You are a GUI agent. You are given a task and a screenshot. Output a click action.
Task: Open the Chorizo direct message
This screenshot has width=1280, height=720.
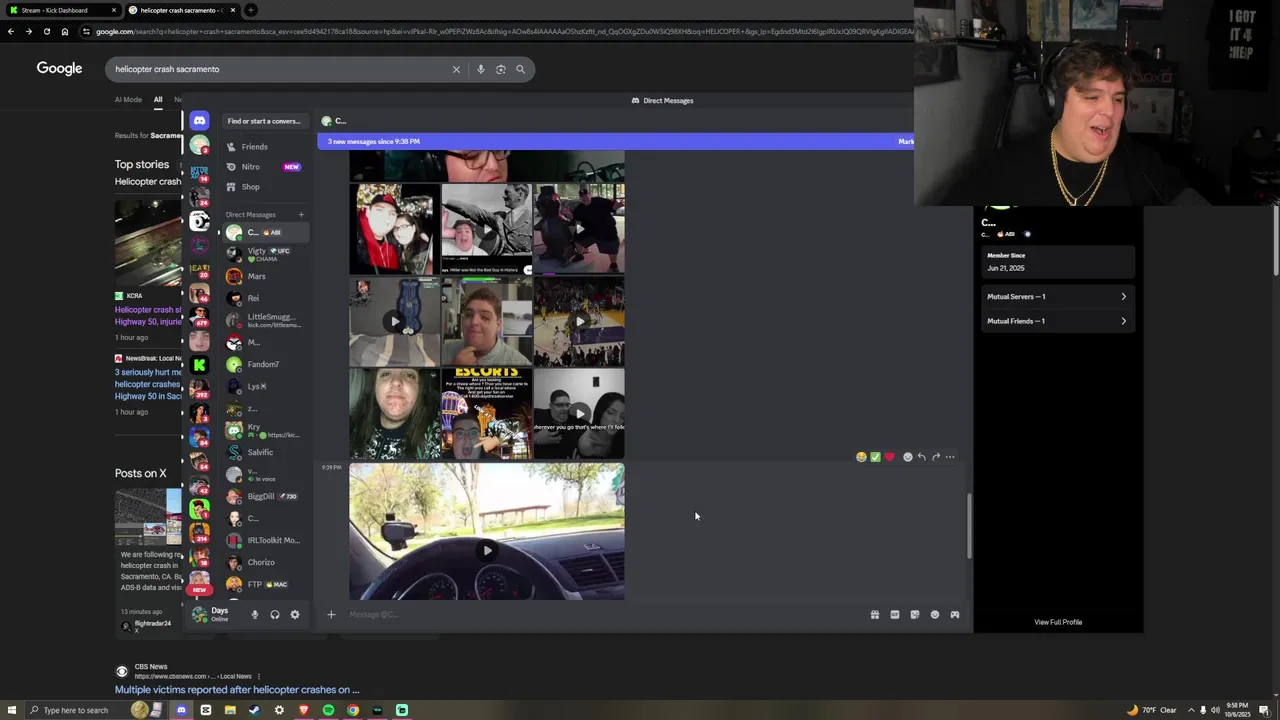[265, 562]
